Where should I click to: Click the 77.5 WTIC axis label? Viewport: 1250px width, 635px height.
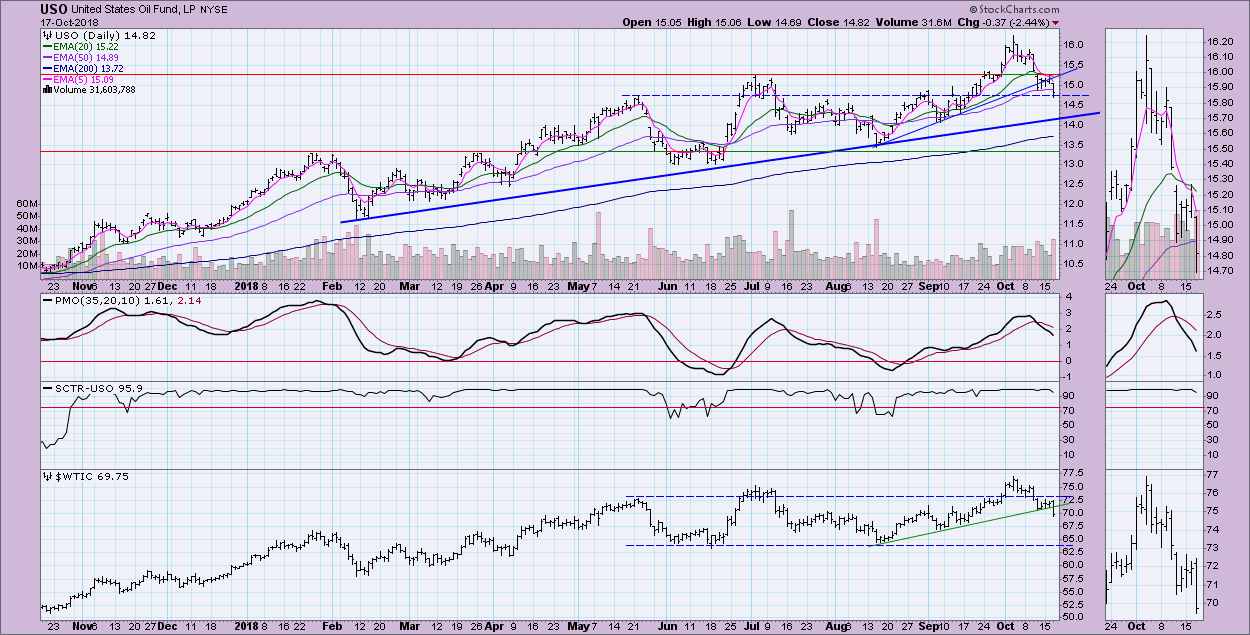1073,472
